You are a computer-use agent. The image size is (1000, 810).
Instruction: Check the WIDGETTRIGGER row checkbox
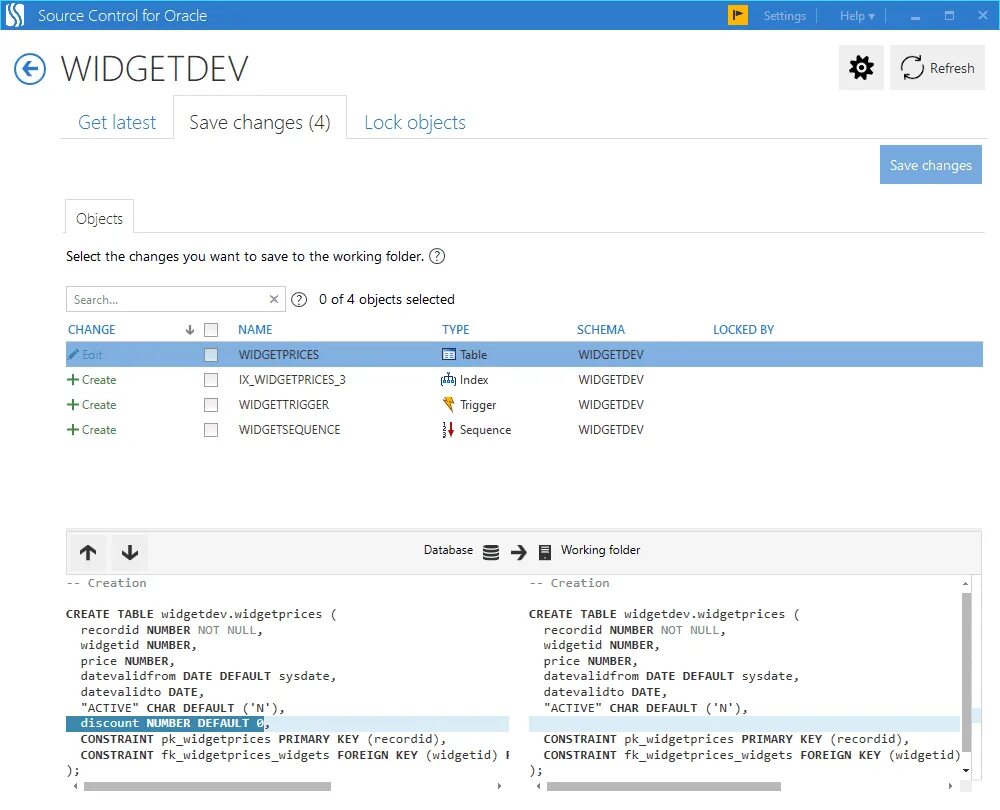pos(211,405)
